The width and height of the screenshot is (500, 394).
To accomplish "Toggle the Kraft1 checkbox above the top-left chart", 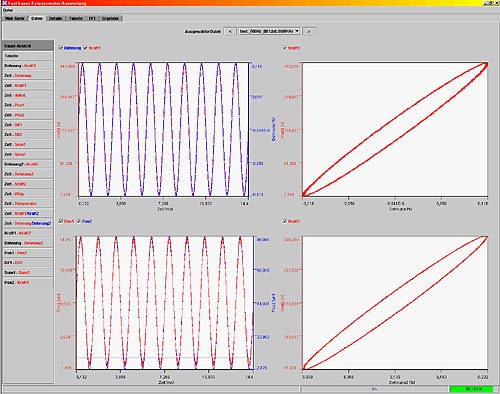I will click(x=86, y=48).
